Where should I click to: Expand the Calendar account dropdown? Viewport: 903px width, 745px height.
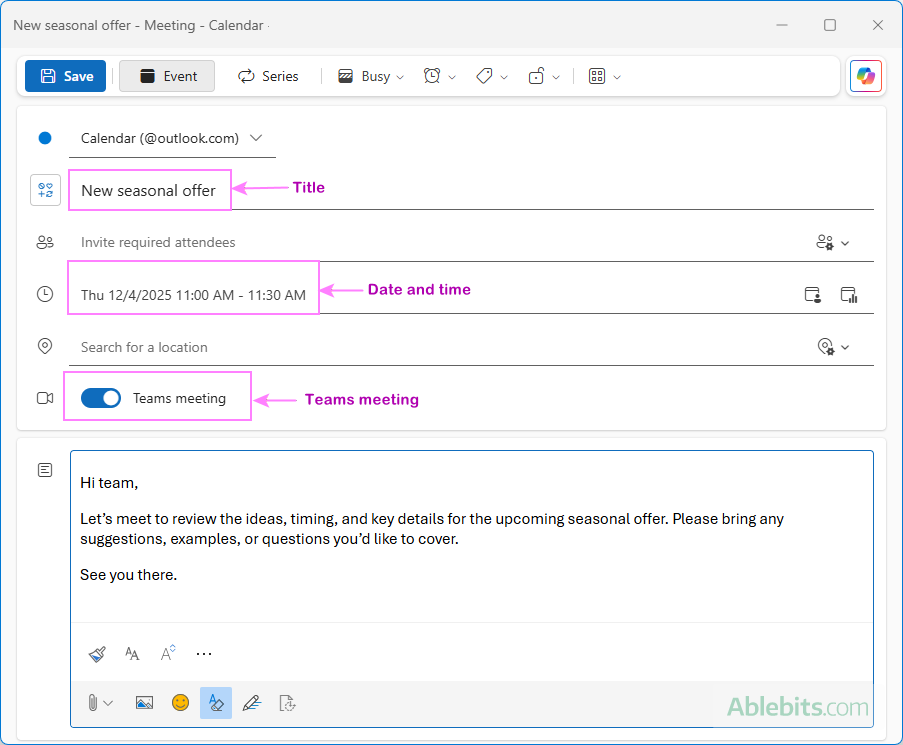256,138
